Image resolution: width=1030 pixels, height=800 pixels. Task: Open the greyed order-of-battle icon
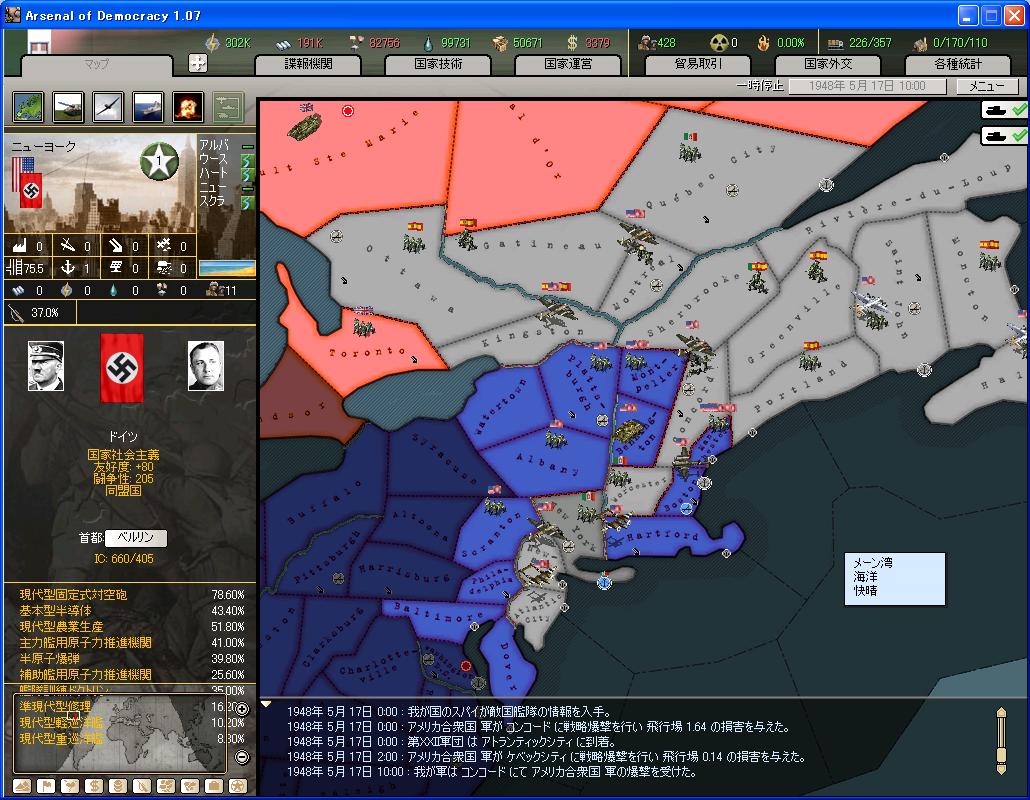[228, 106]
